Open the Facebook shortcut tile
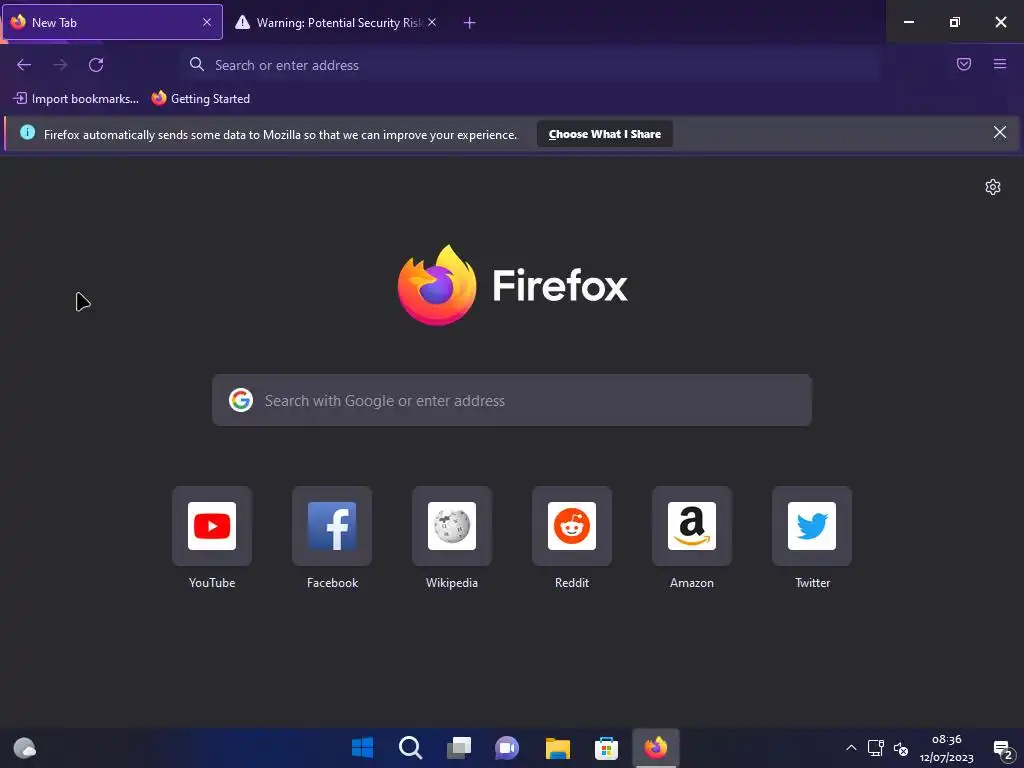 [x=332, y=526]
